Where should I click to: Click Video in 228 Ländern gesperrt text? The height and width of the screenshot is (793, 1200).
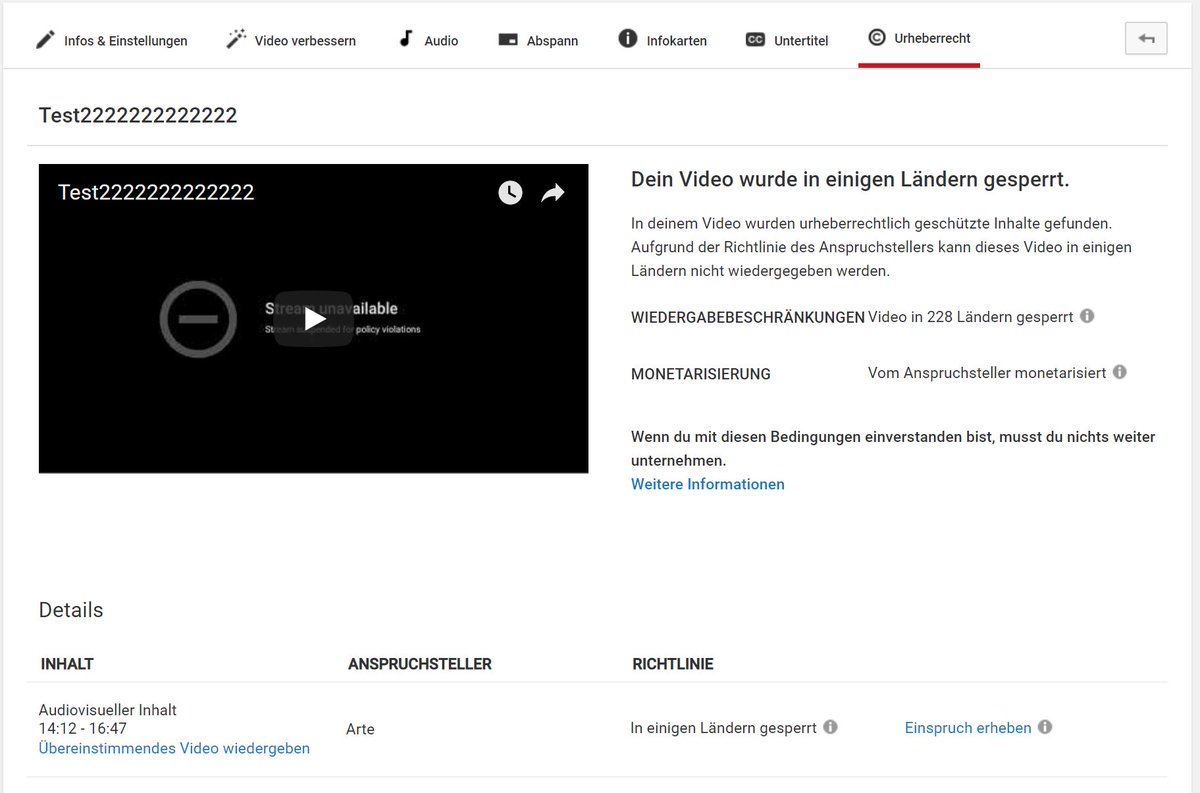[970, 317]
